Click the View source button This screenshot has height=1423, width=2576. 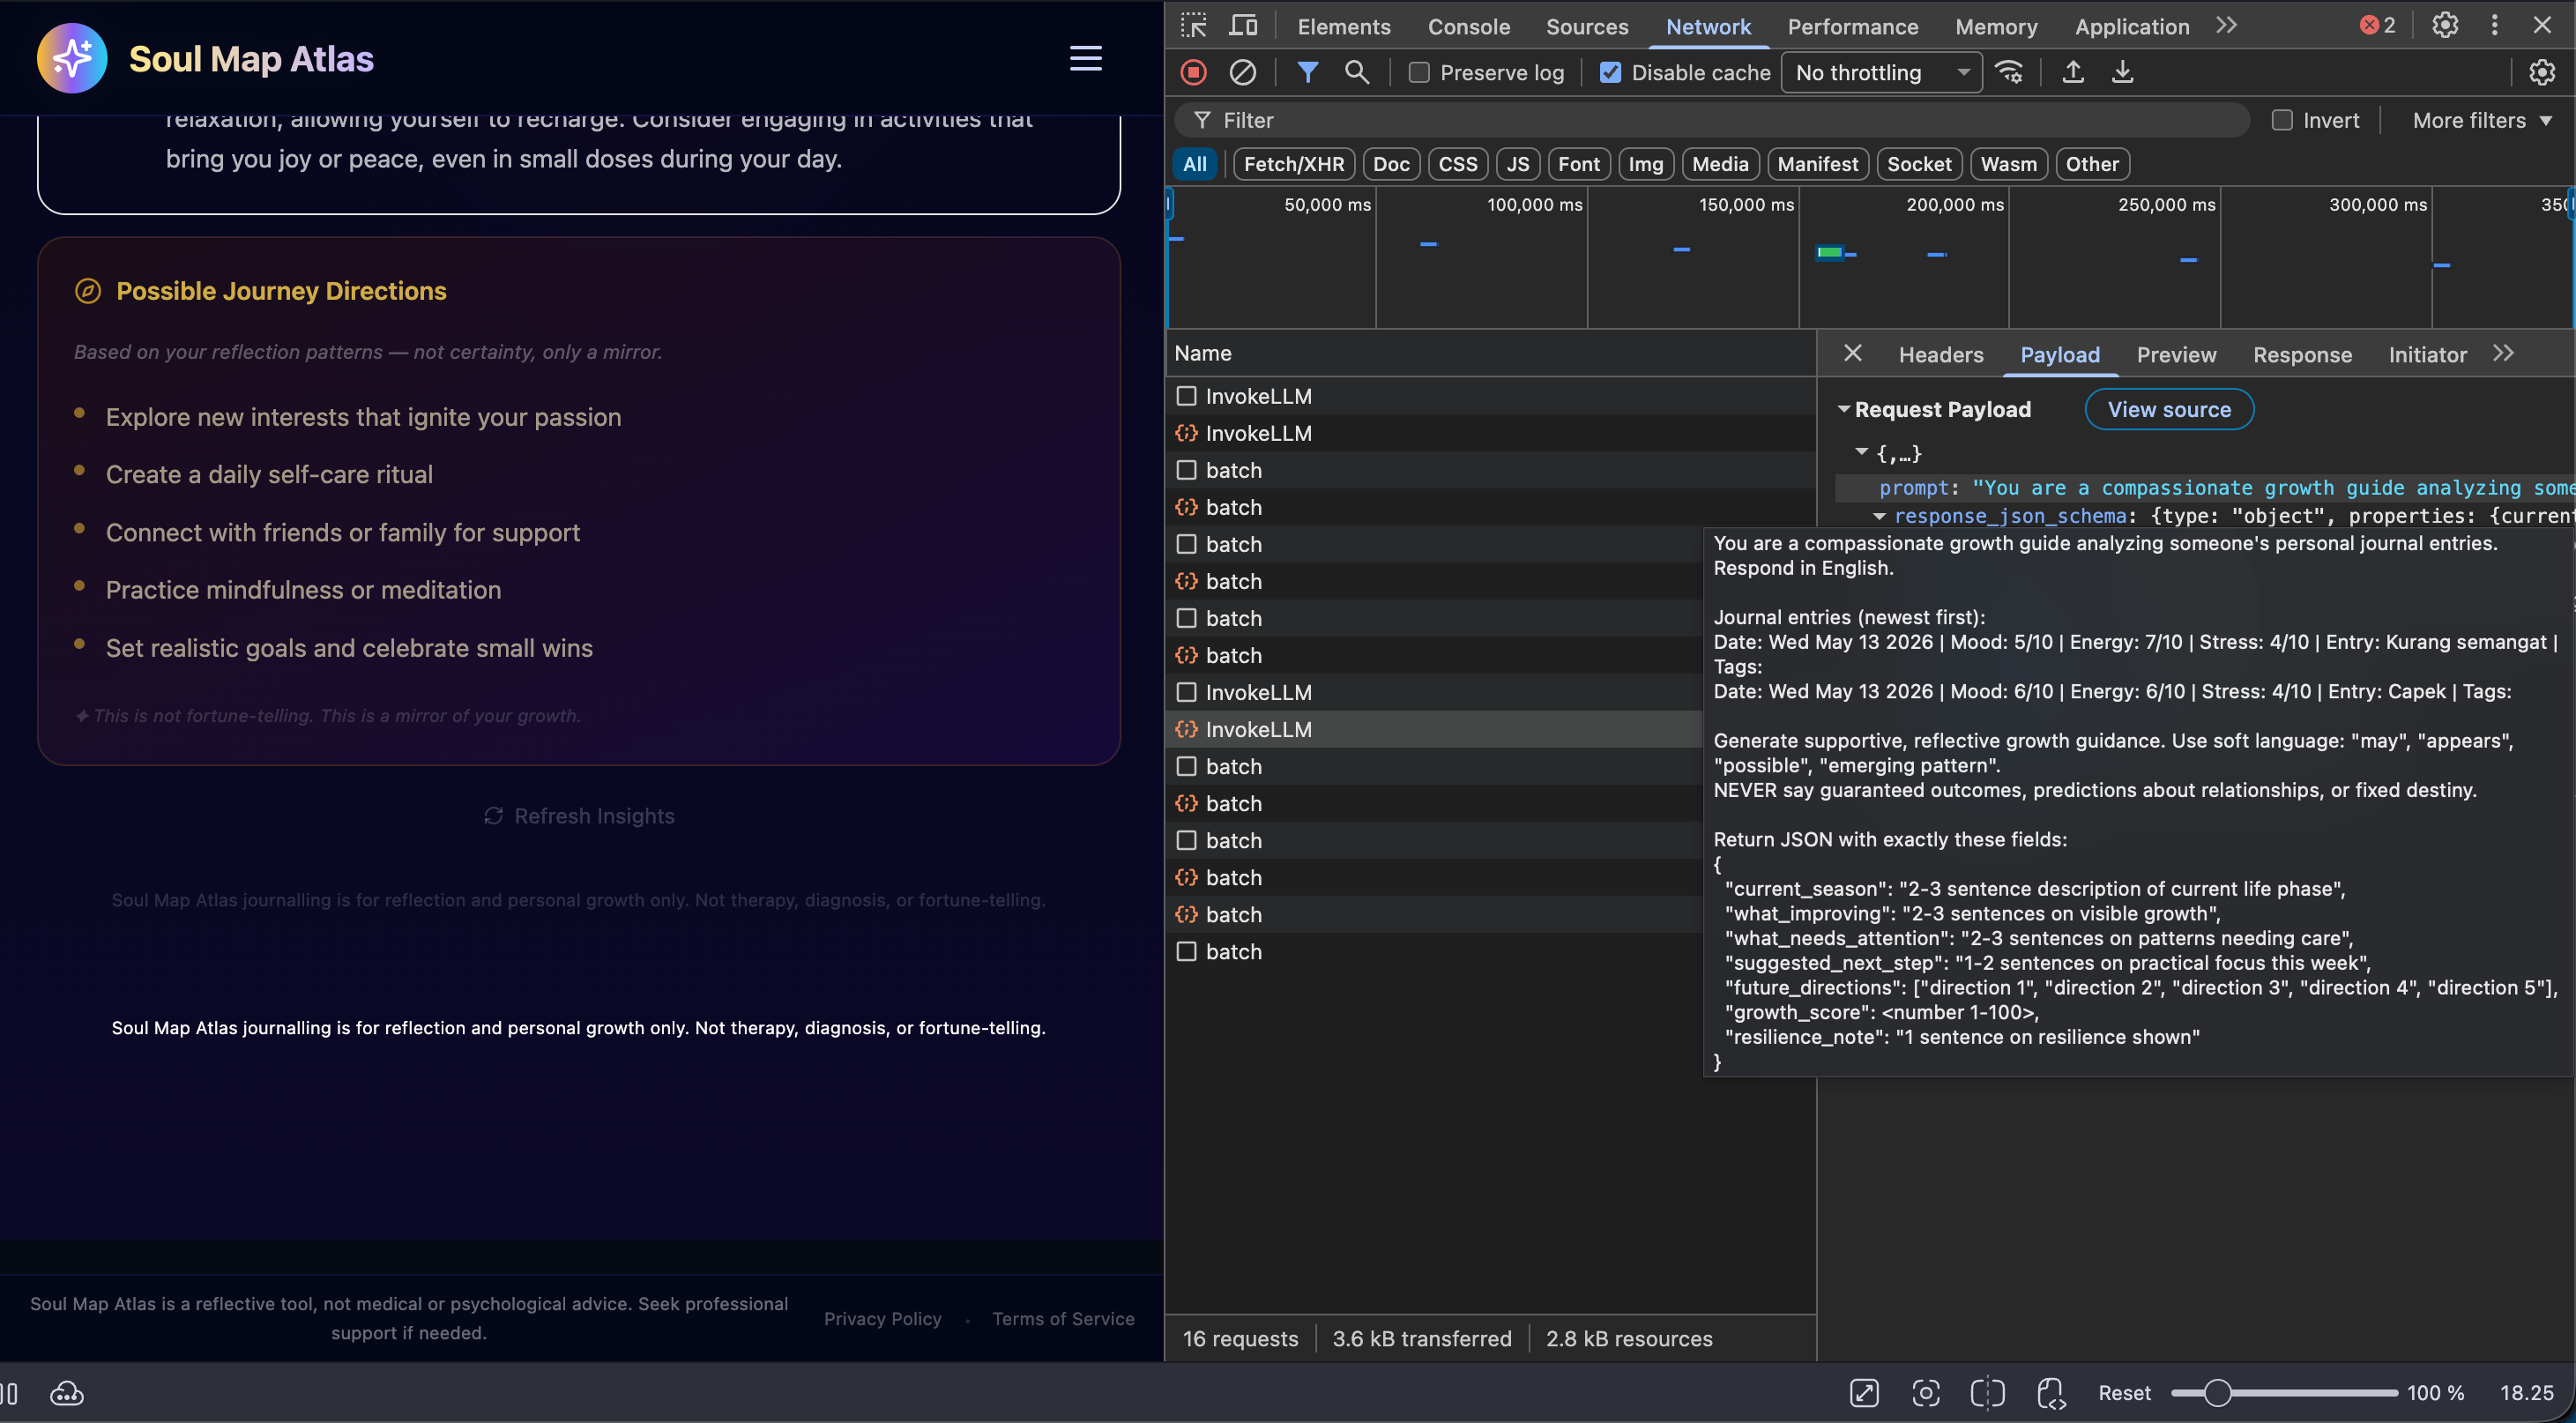tap(2168, 409)
